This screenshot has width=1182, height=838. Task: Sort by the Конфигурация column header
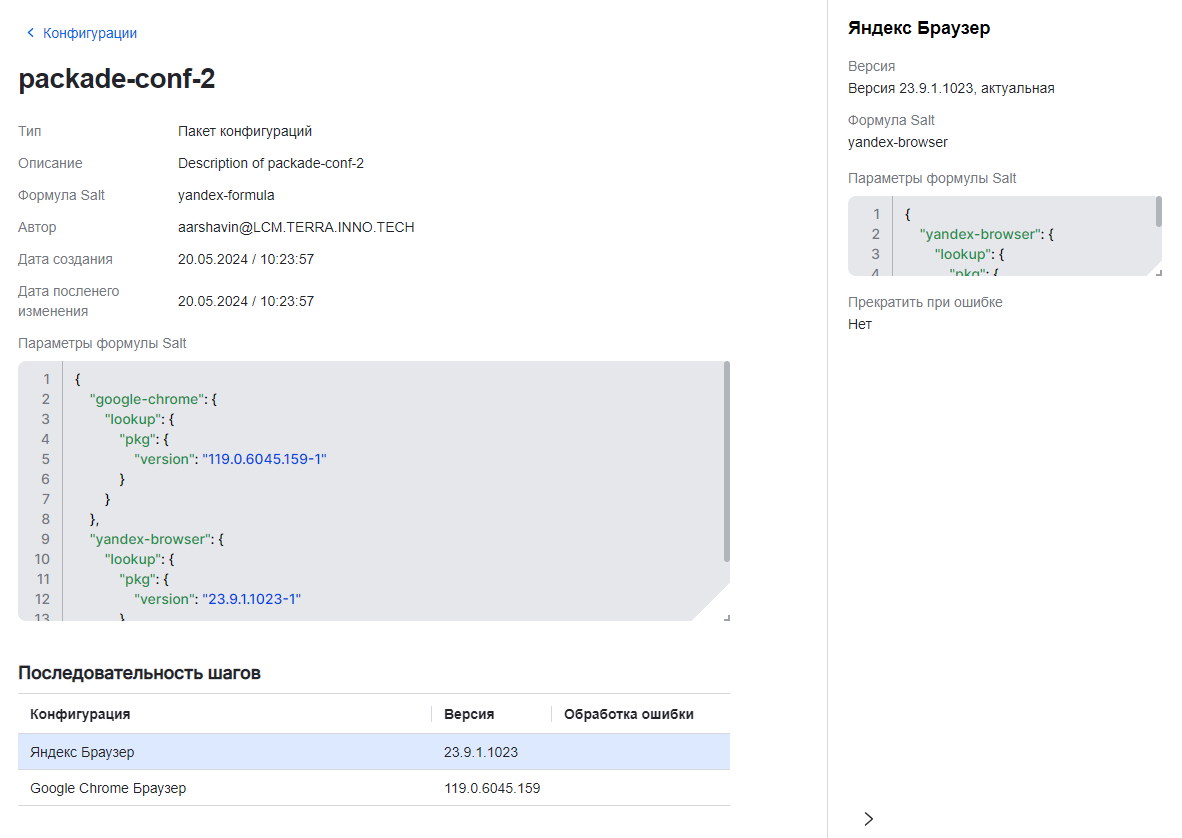click(80, 714)
